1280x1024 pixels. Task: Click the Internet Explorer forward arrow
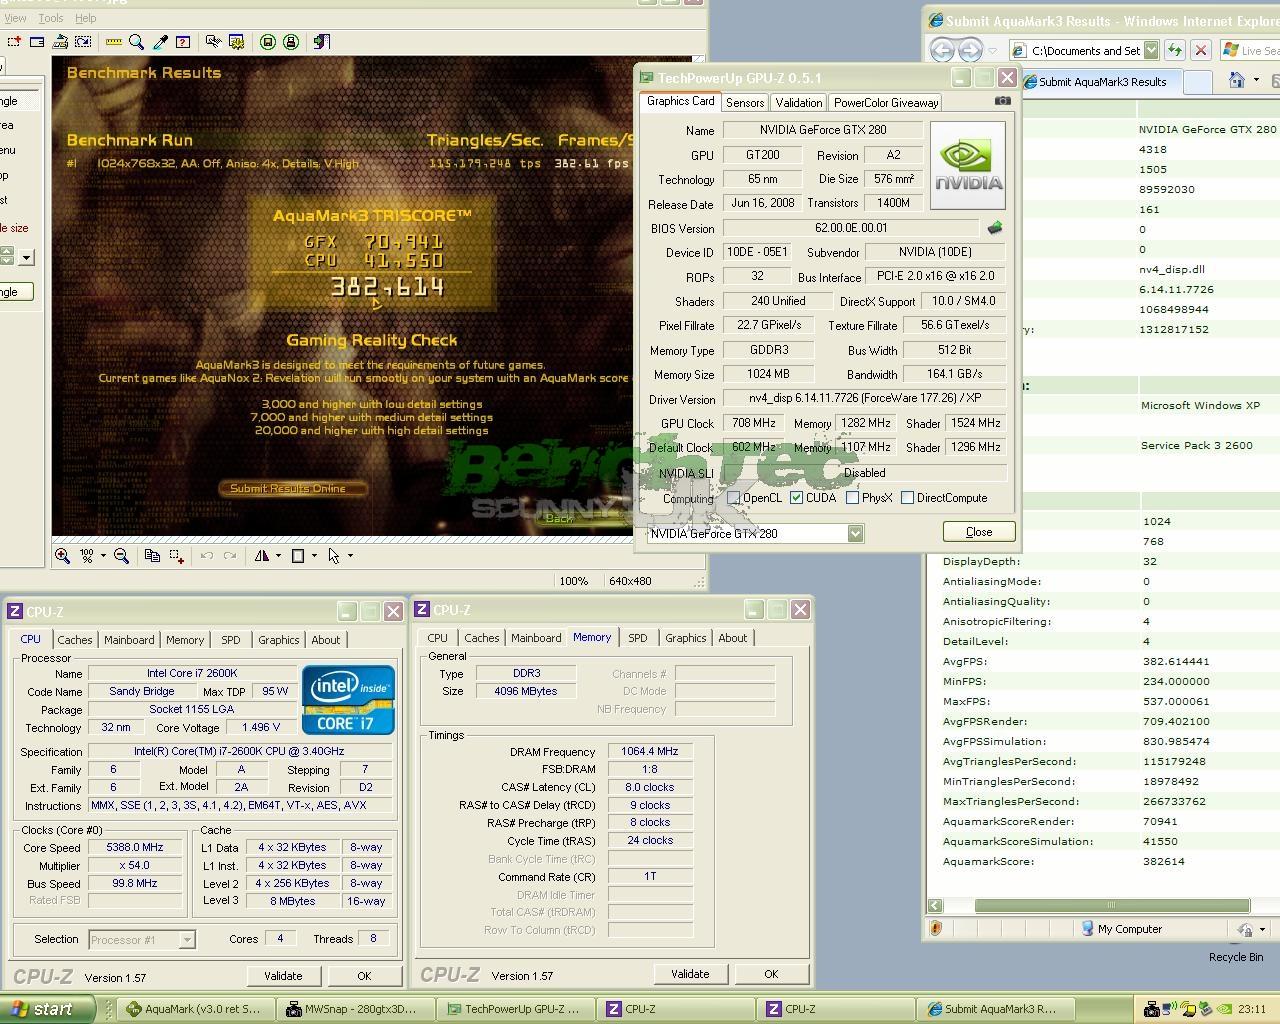(970, 50)
